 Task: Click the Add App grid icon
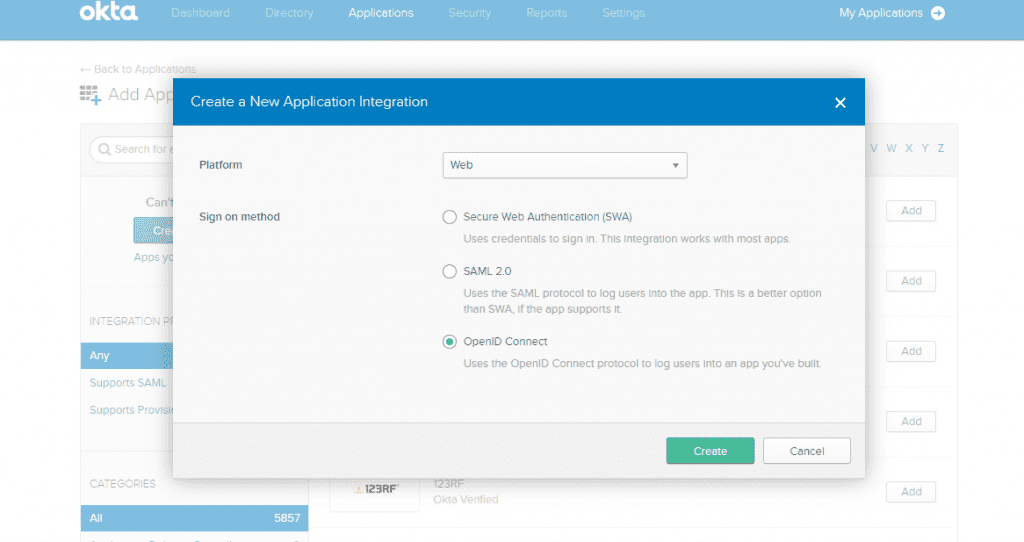(90, 95)
